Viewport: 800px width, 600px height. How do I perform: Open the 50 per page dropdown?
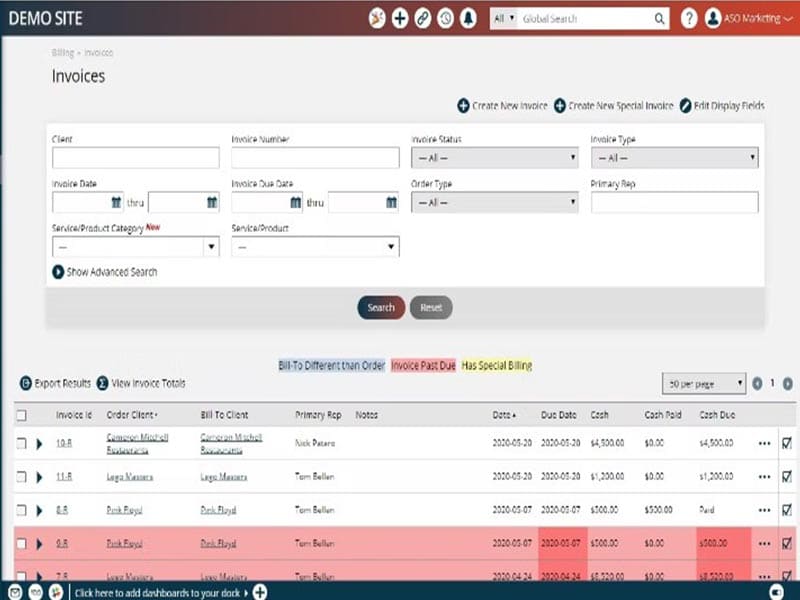pyautogui.click(x=704, y=384)
